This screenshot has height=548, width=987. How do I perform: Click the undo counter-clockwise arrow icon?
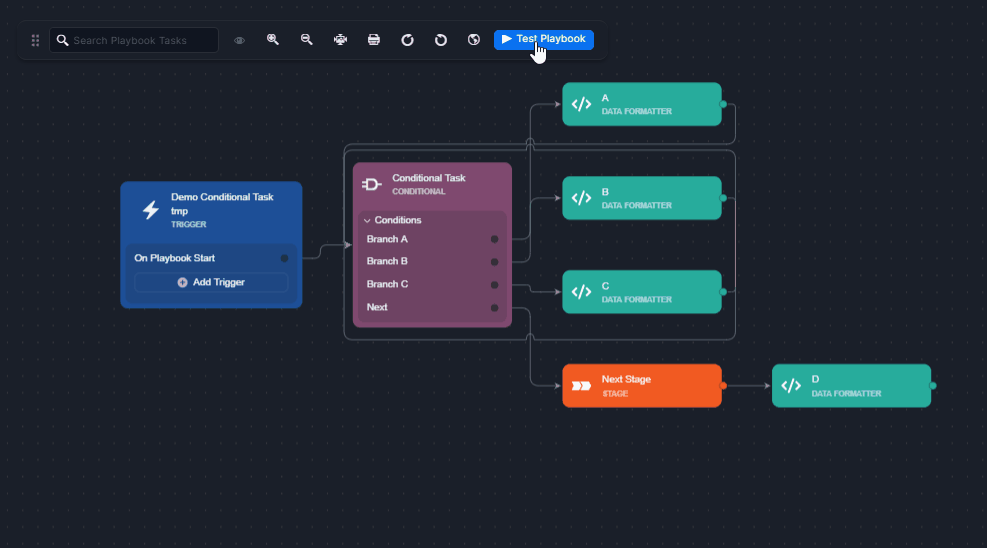pyautogui.click(x=440, y=40)
